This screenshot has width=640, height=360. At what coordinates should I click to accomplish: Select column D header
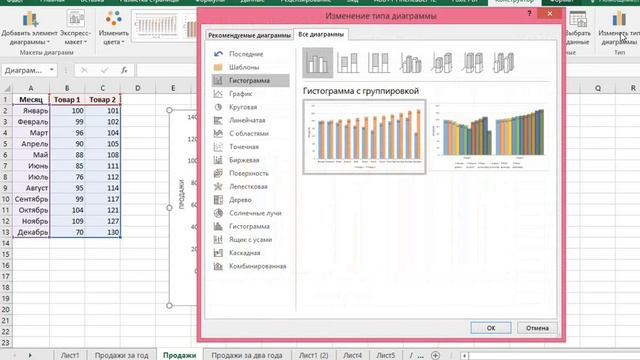(x=138, y=88)
